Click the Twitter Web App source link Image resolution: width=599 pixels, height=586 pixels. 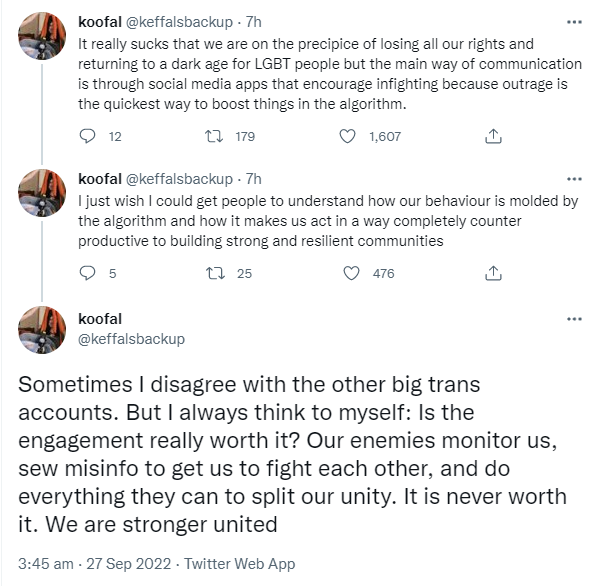pyautogui.click(x=240, y=564)
